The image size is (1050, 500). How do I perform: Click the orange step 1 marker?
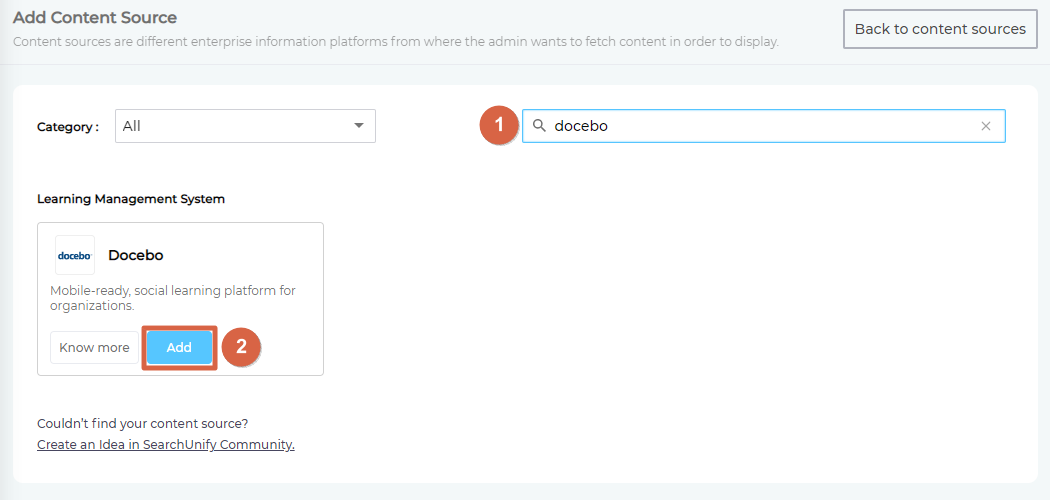point(499,126)
